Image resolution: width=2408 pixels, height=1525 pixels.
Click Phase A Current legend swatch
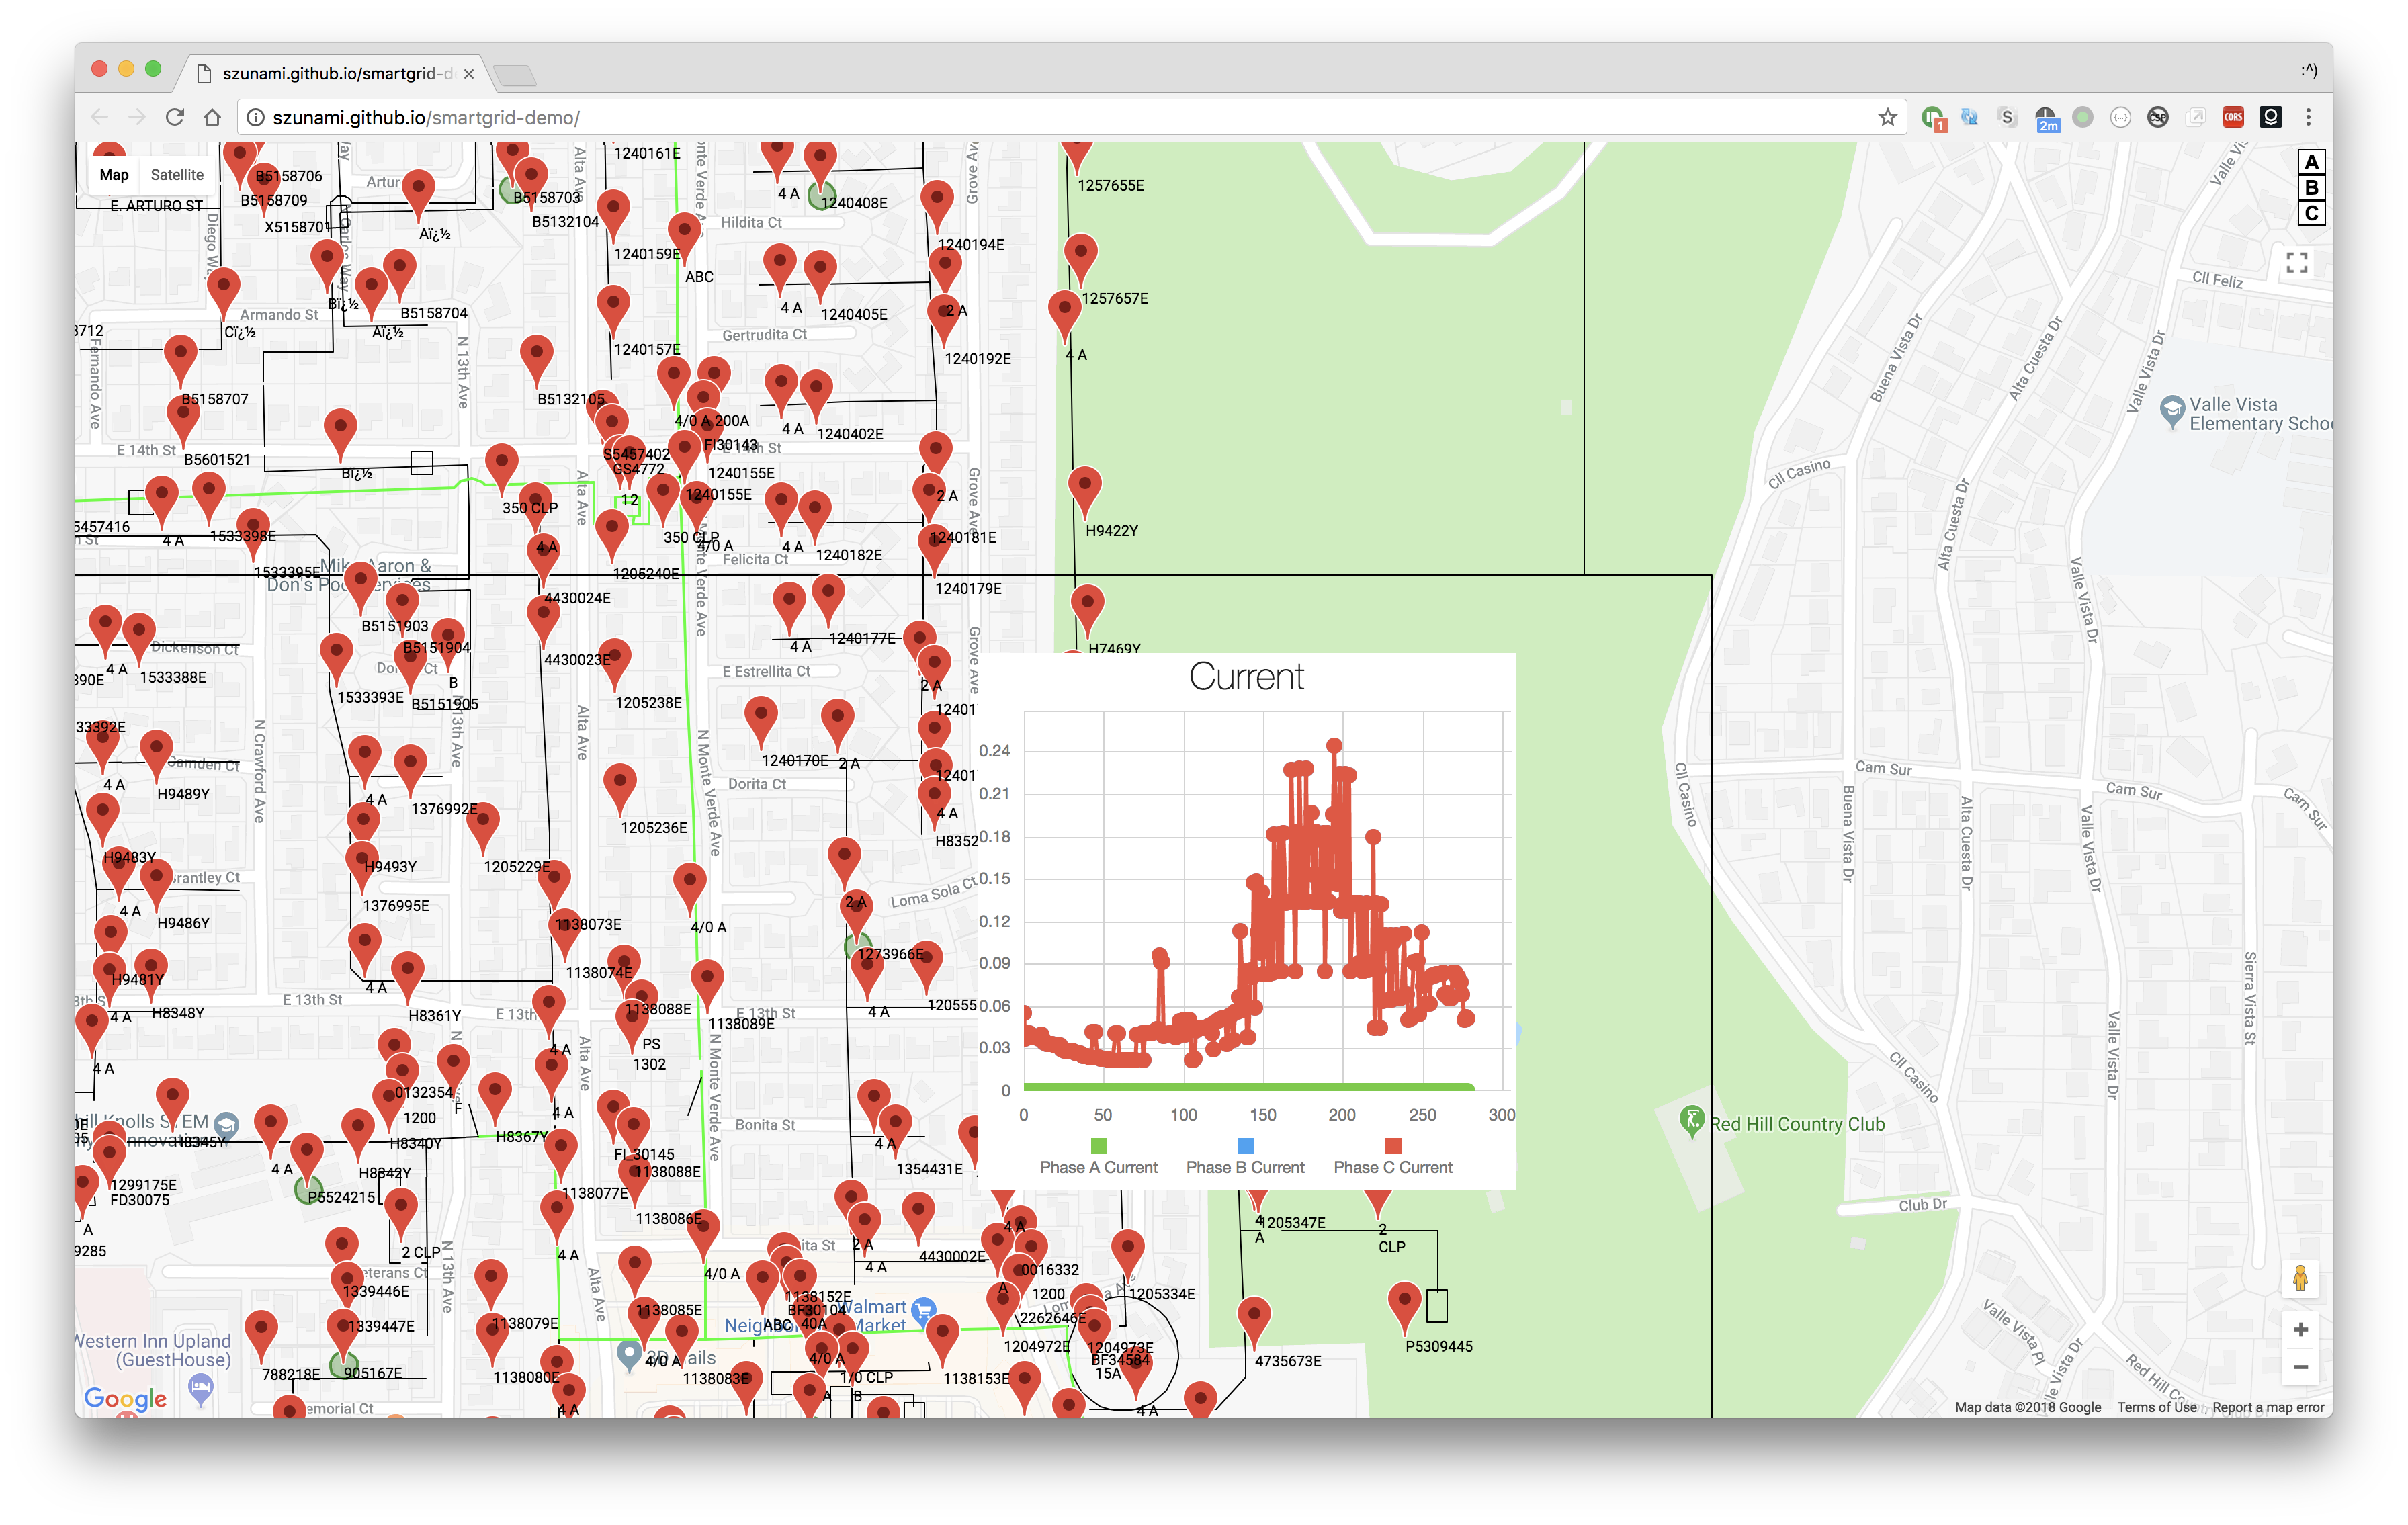tap(1098, 1146)
